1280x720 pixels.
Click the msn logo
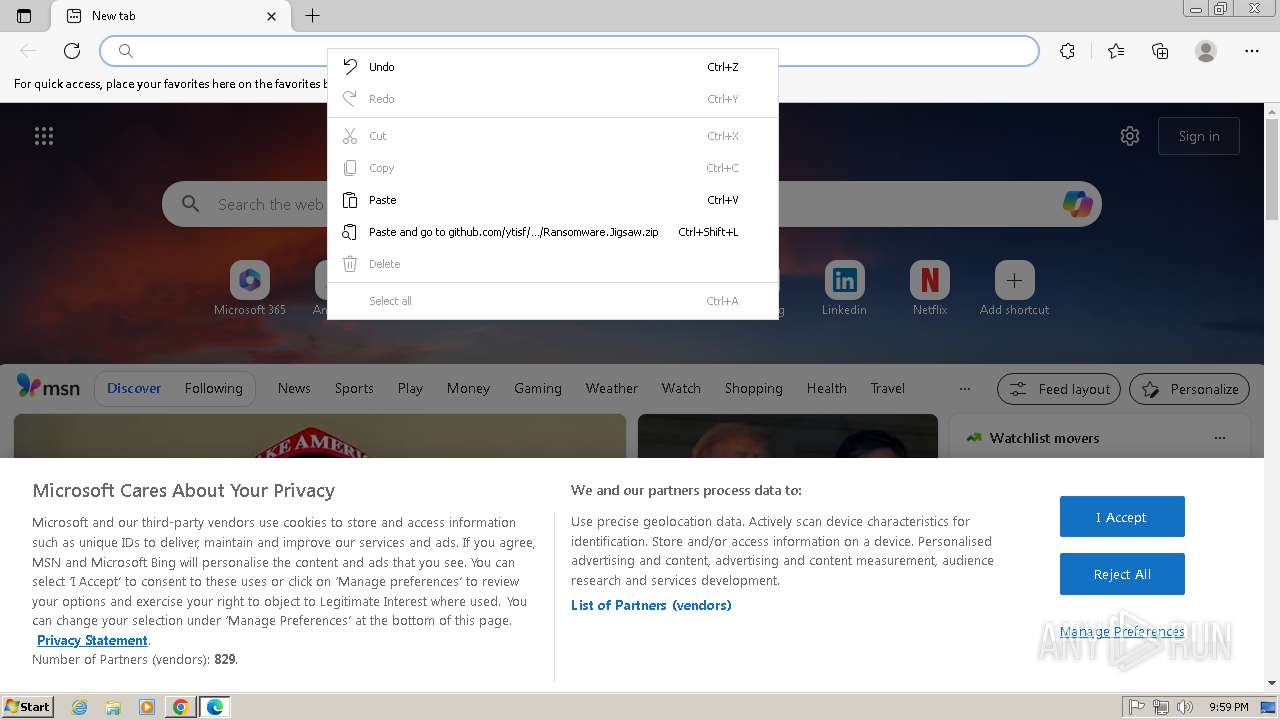pyautogui.click(x=48, y=387)
